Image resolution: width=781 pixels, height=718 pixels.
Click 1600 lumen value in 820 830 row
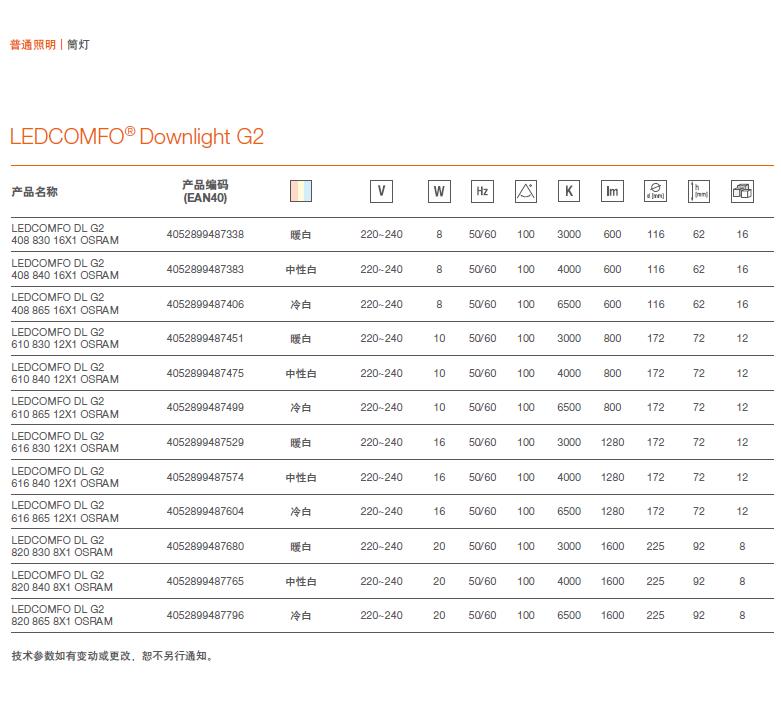tap(612, 546)
